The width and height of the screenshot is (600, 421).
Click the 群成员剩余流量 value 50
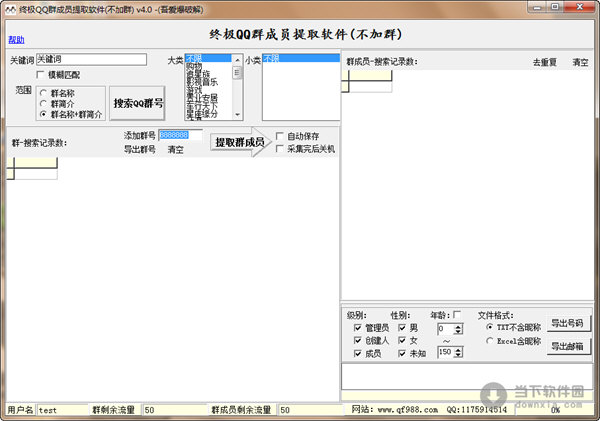(311, 410)
